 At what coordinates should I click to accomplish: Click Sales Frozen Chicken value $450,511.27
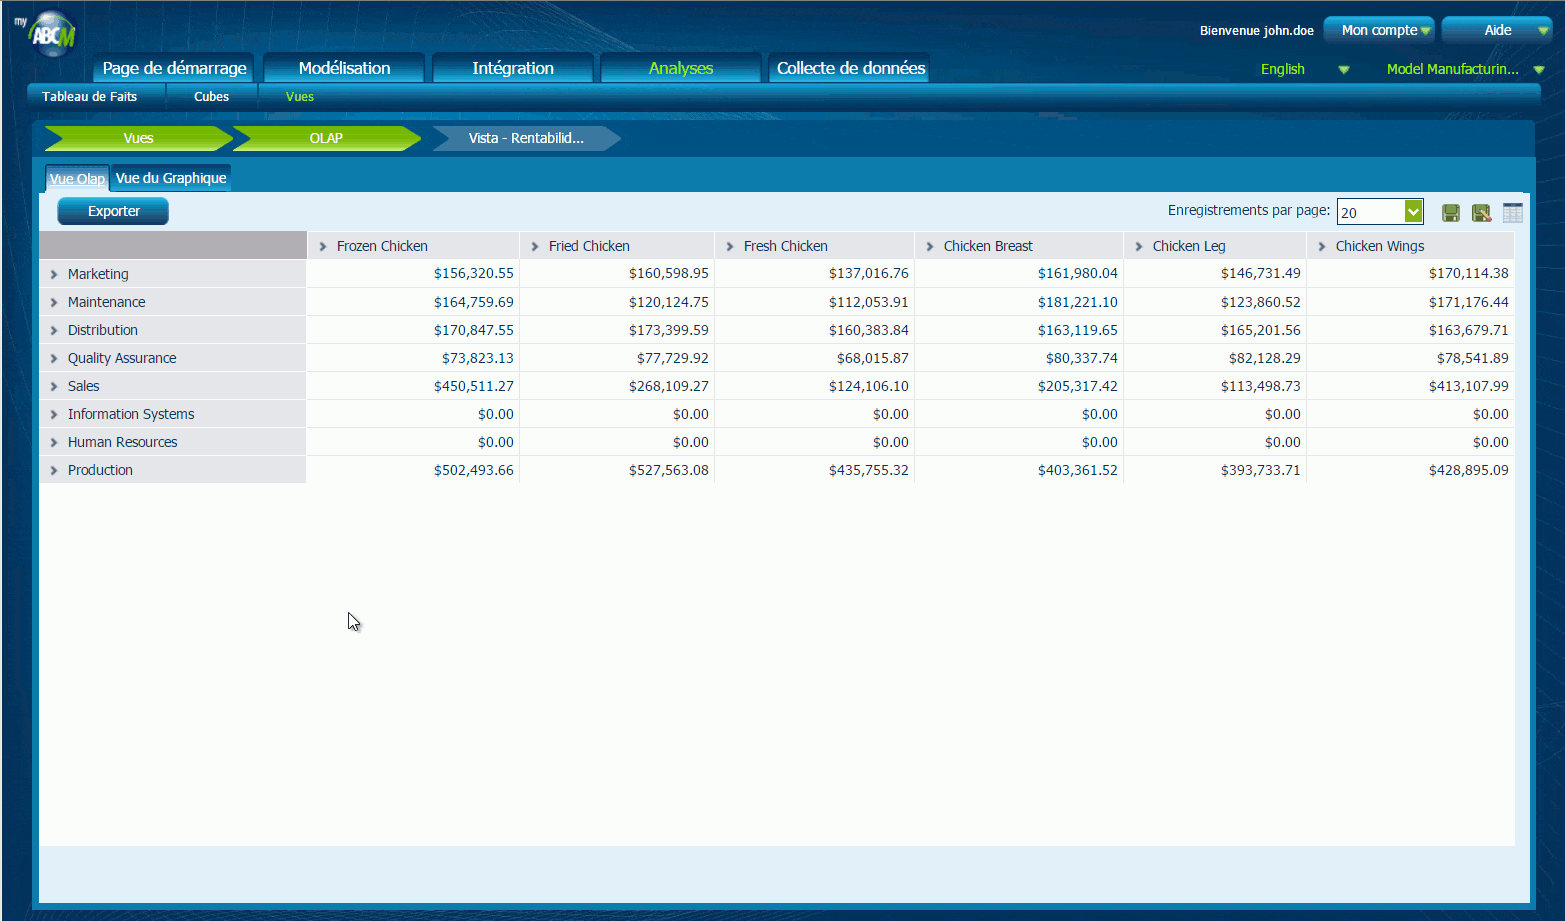[x=473, y=386]
